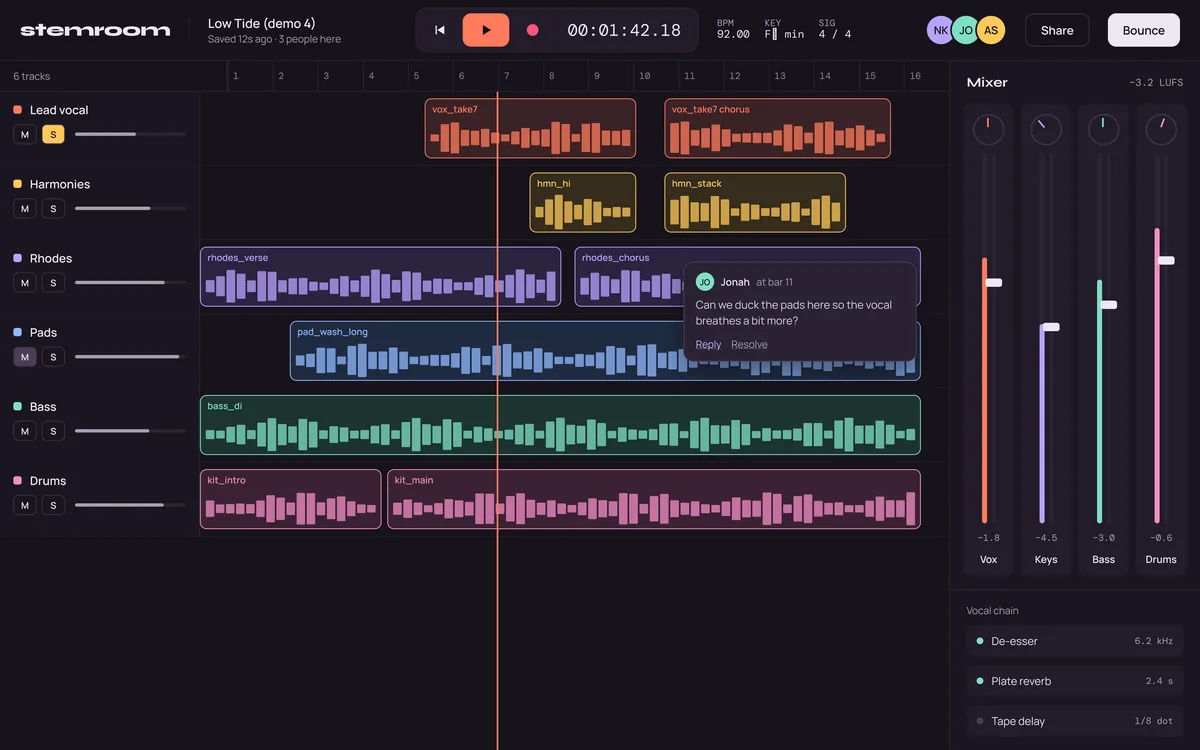Click the Vox mixer fader handle
The image size is (1200, 750).
tap(993, 283)
